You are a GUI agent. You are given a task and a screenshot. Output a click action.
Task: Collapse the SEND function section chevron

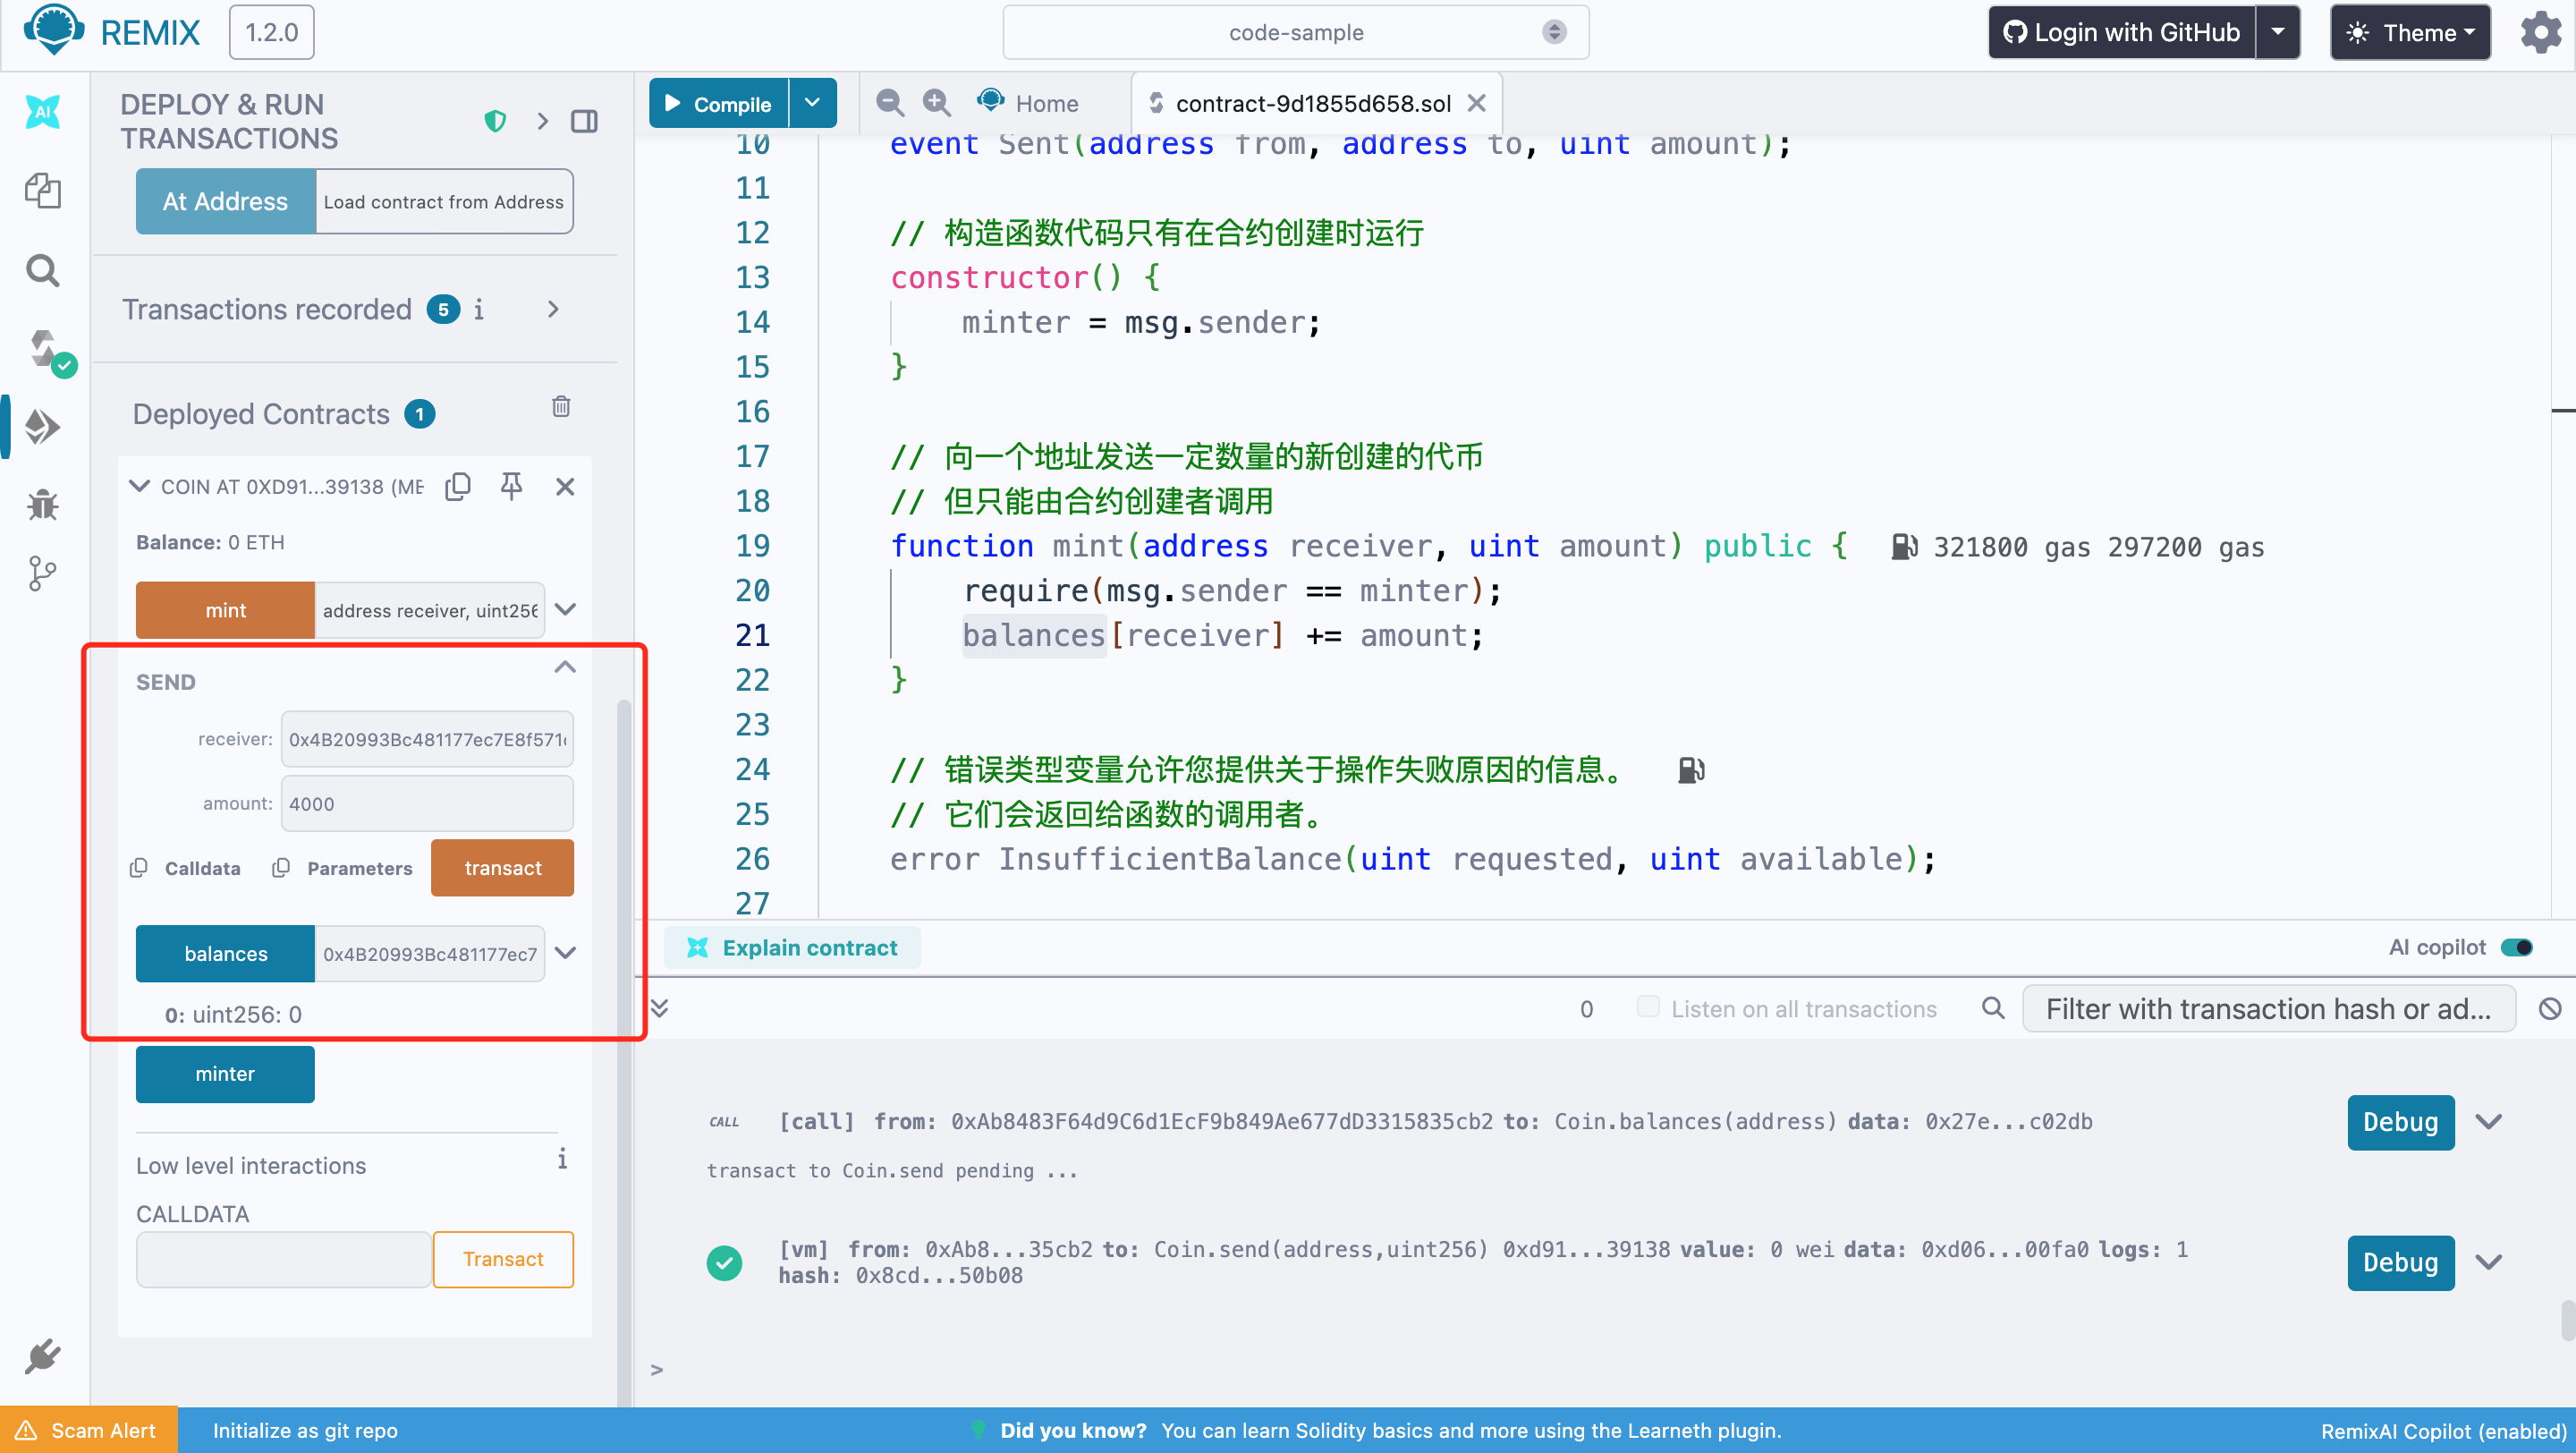pos(565,667)
